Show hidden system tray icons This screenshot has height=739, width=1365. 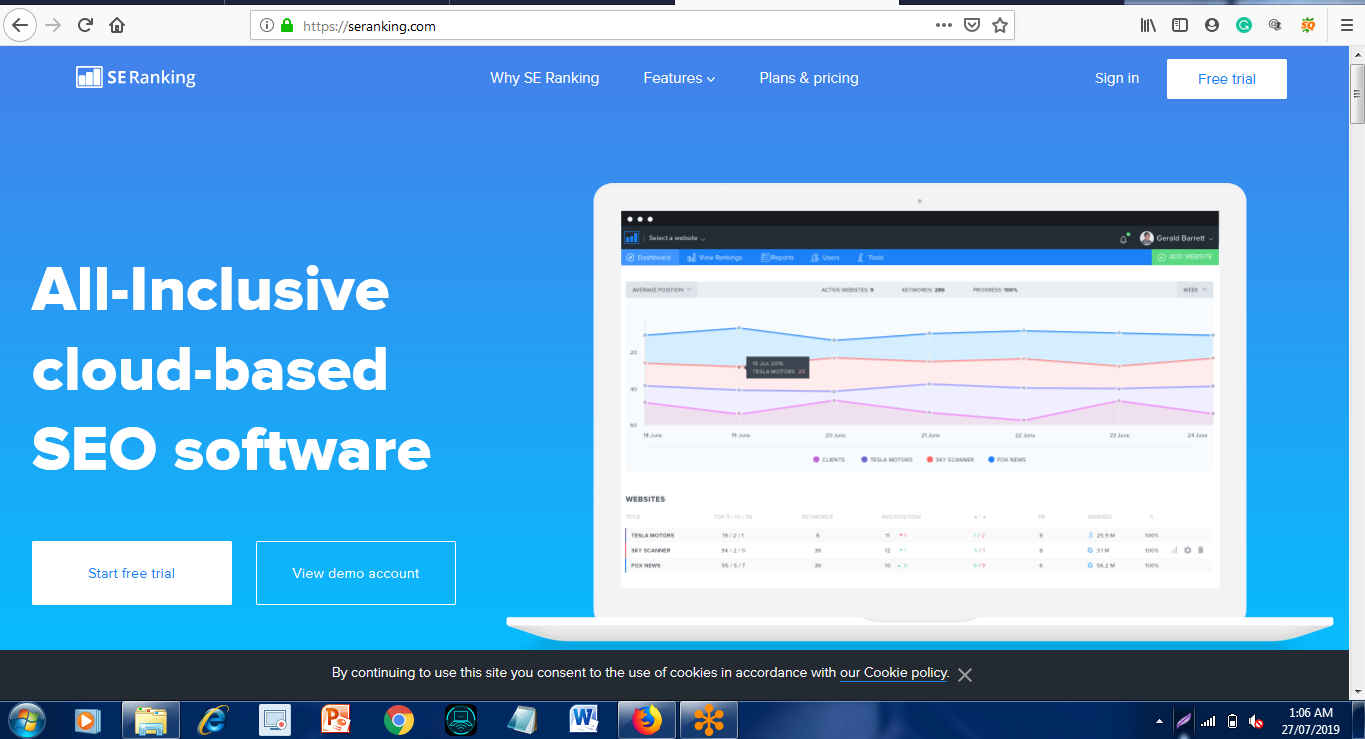1159,721
